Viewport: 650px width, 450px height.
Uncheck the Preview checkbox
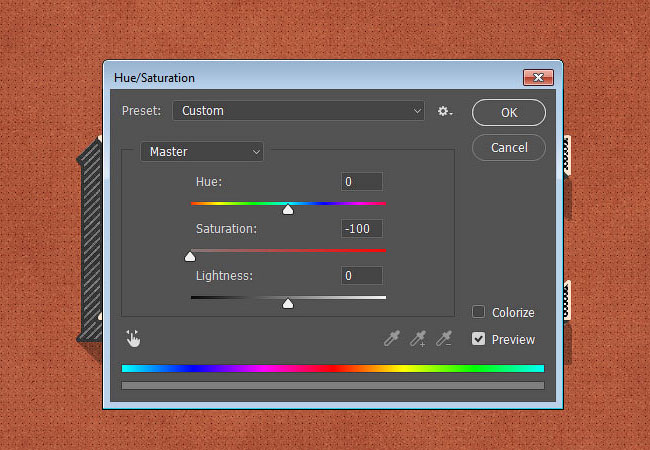coord(478,339)
